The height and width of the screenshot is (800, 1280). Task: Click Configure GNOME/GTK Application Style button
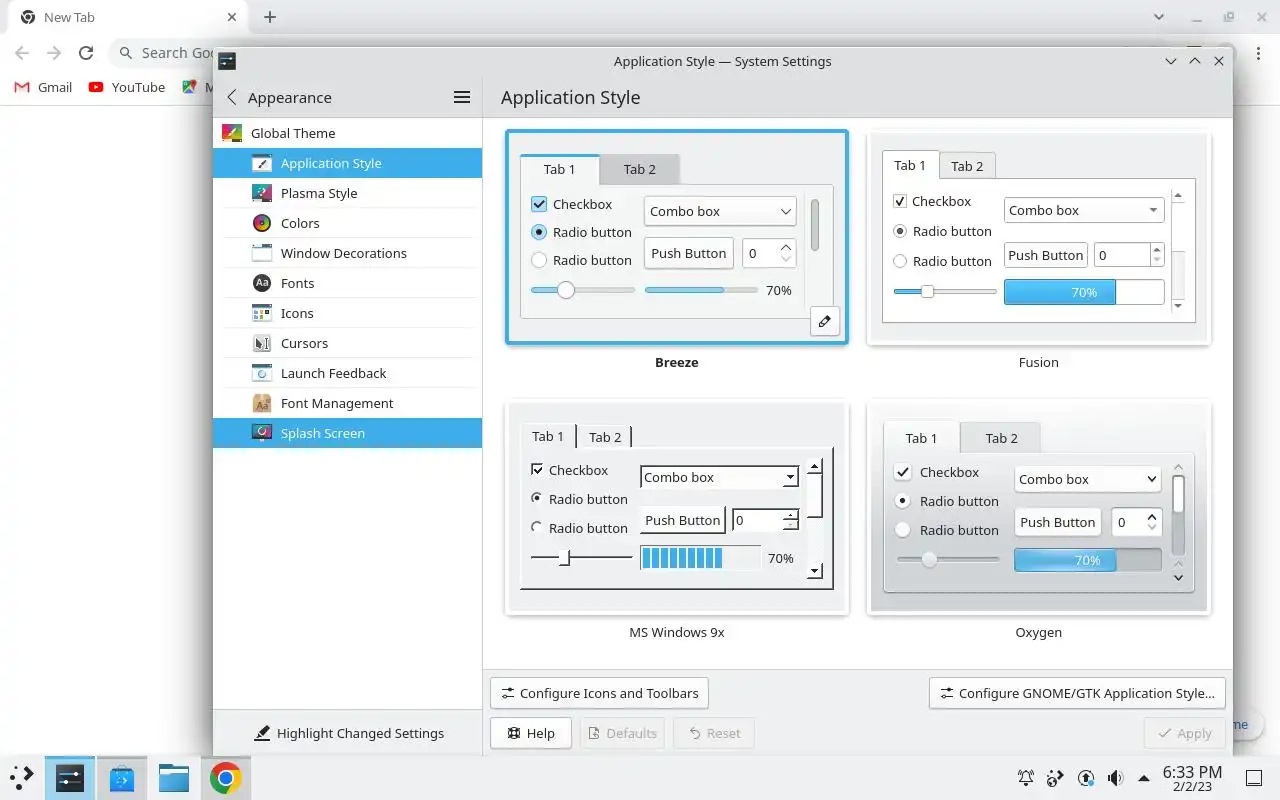click(1077, 693)
